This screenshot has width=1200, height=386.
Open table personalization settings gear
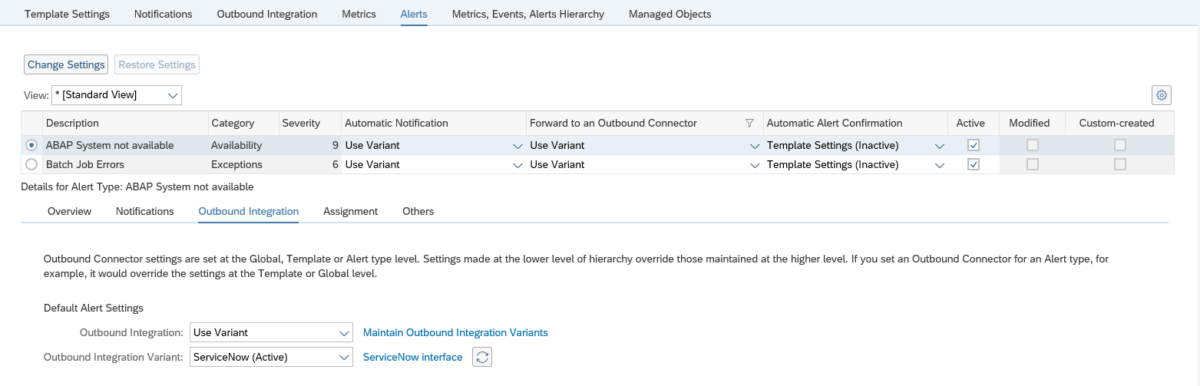click(1161, 95)
